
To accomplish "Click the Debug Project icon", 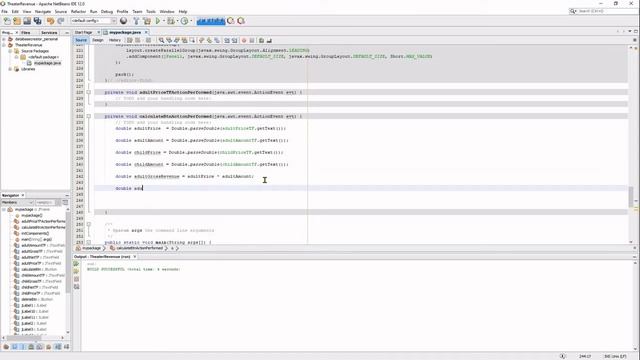I will [x=171, y=21].
